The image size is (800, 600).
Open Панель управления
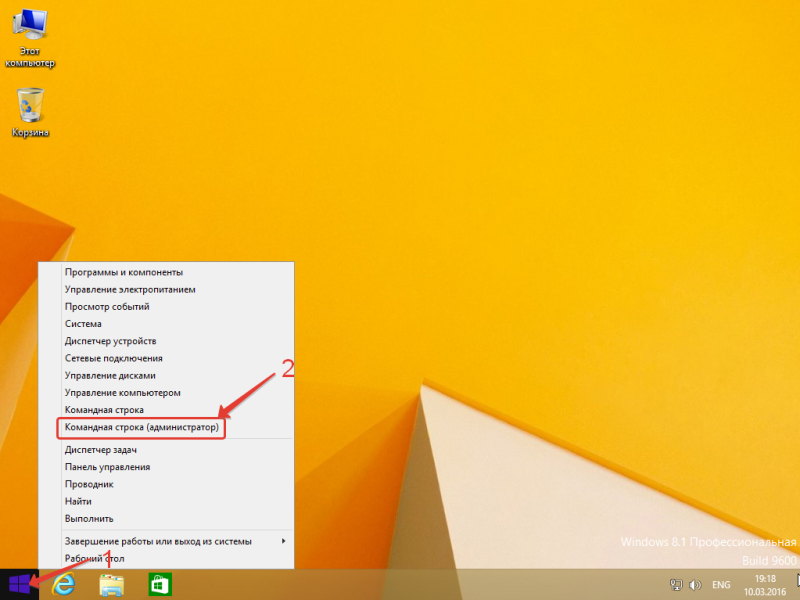pyautogui.click(x=107, y=467)
